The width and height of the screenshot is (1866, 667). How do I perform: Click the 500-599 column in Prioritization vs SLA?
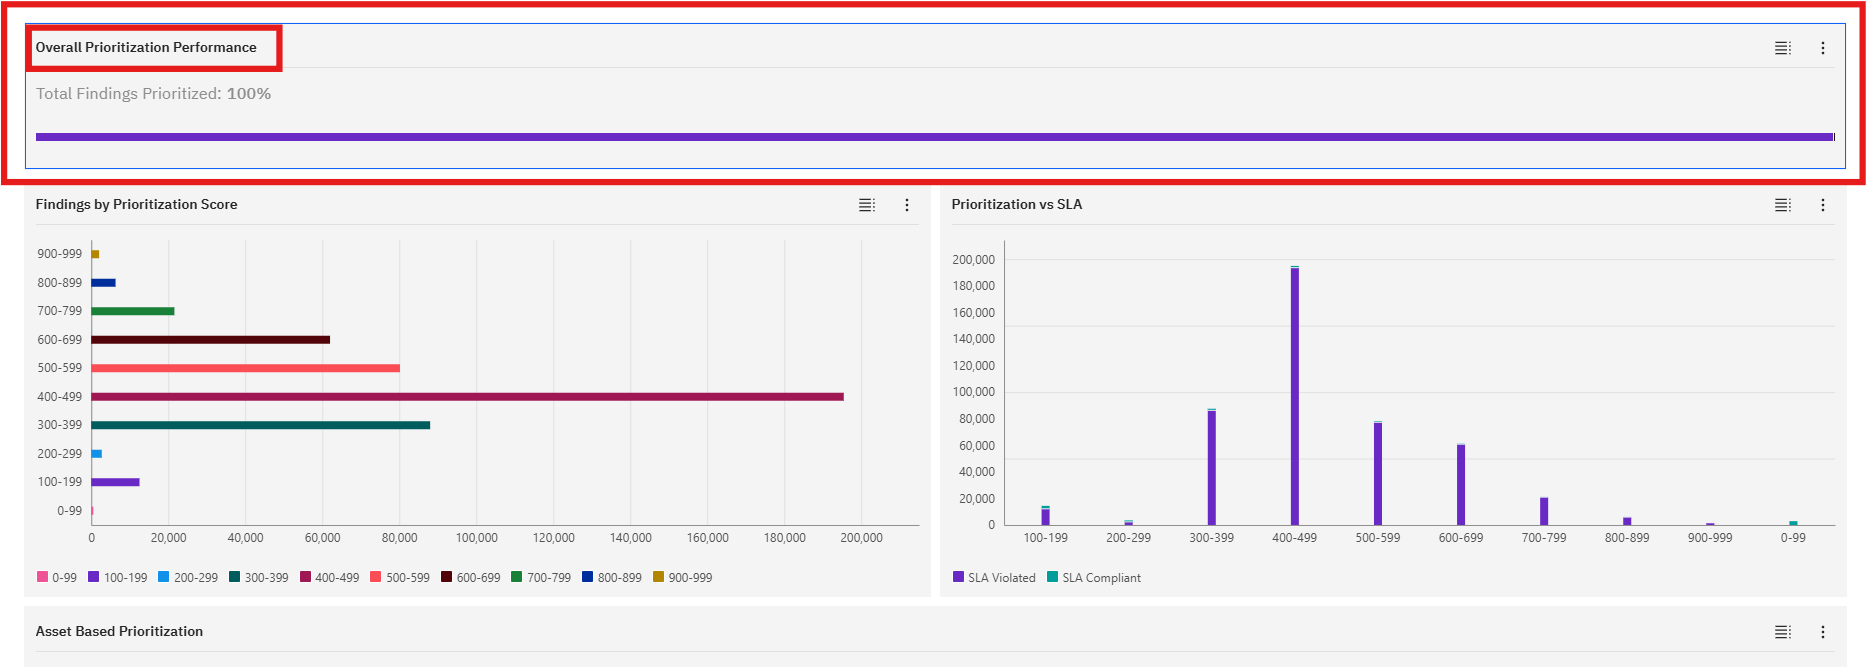pyautogui.click(x=1378, y=473)
